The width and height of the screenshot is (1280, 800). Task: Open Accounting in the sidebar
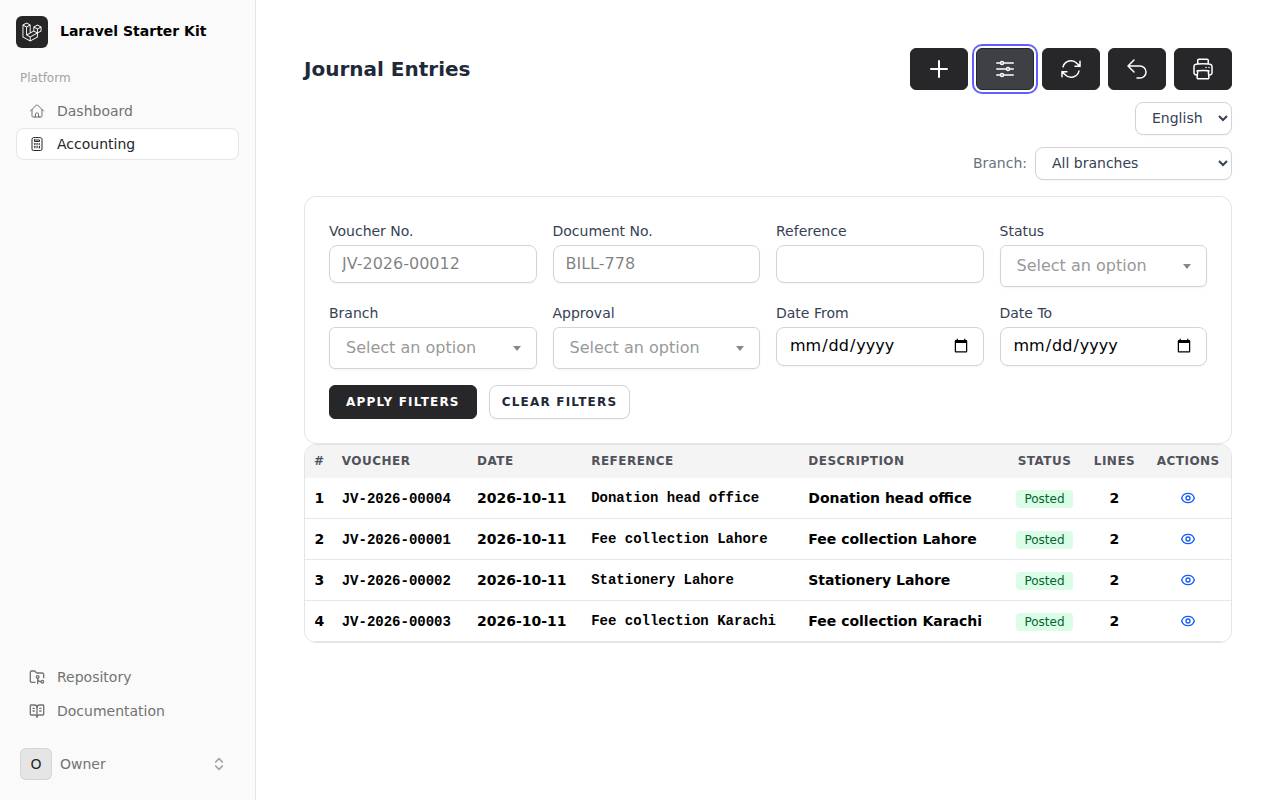click(x=127, y=144)
